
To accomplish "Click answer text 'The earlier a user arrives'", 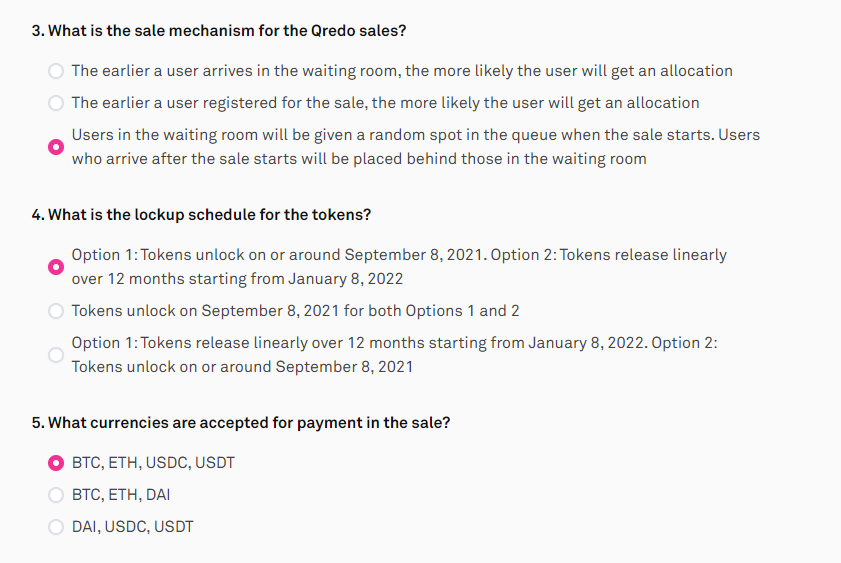I will (x=402, y=71).
